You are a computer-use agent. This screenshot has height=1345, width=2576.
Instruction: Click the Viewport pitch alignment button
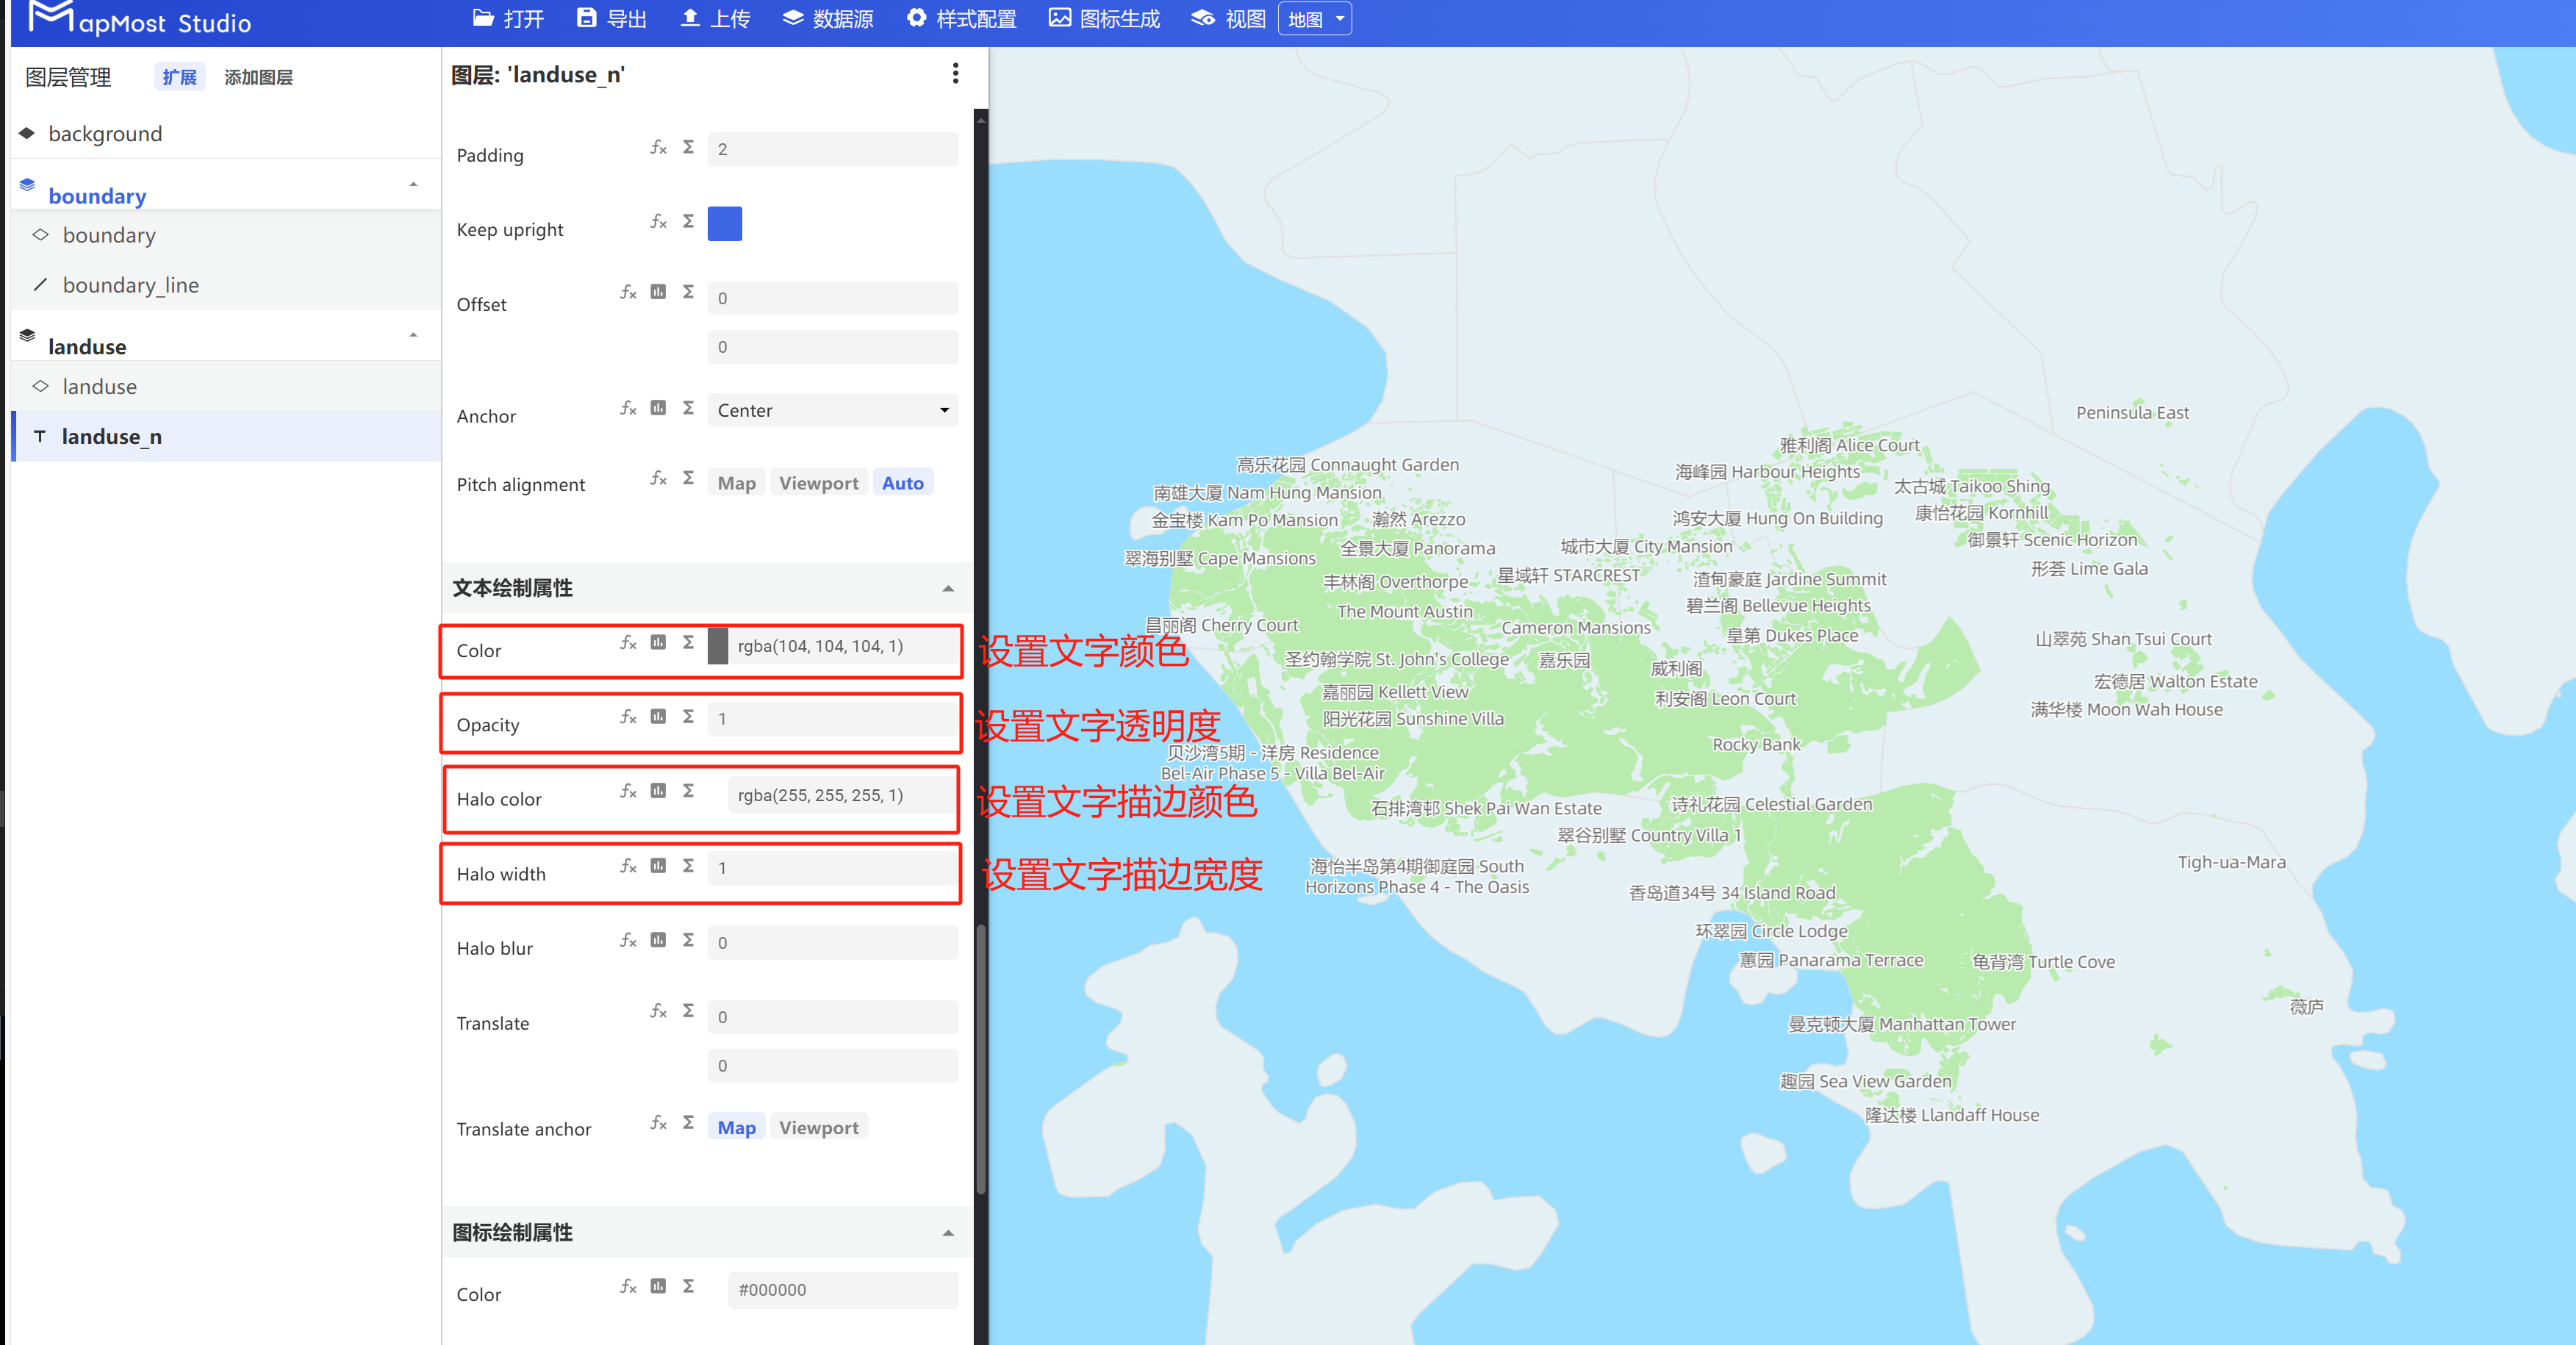tap(818, 482)
